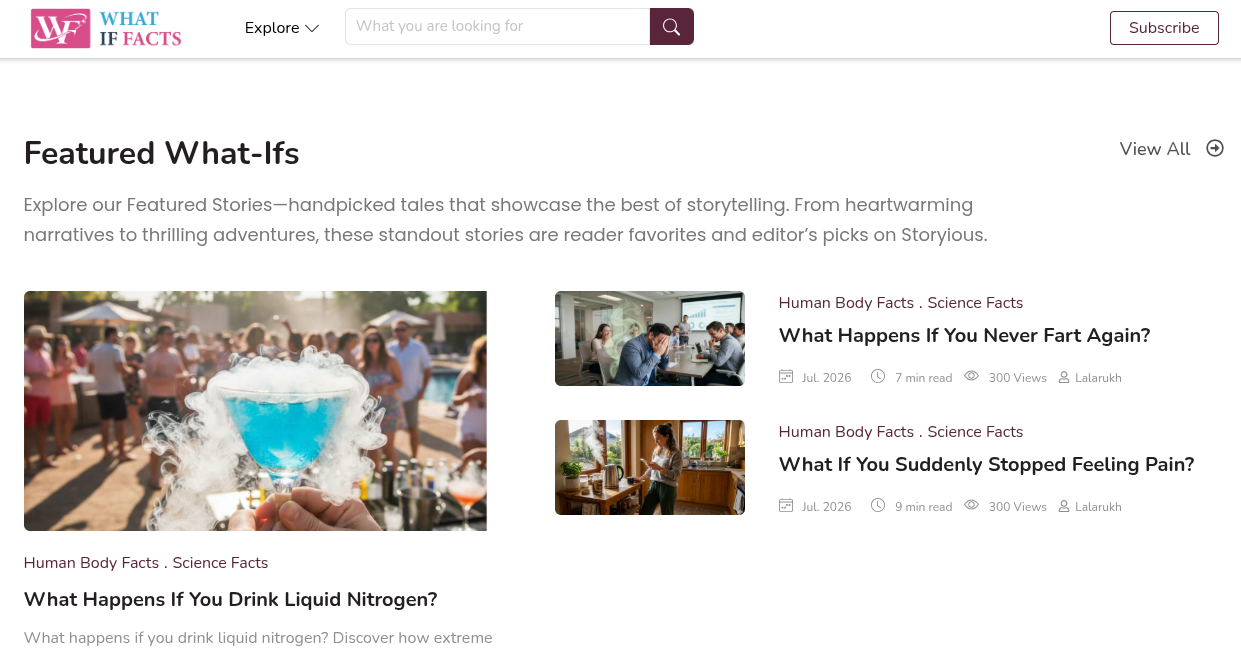
Task: Click the What If Facts logo
Action: [106, 28]
